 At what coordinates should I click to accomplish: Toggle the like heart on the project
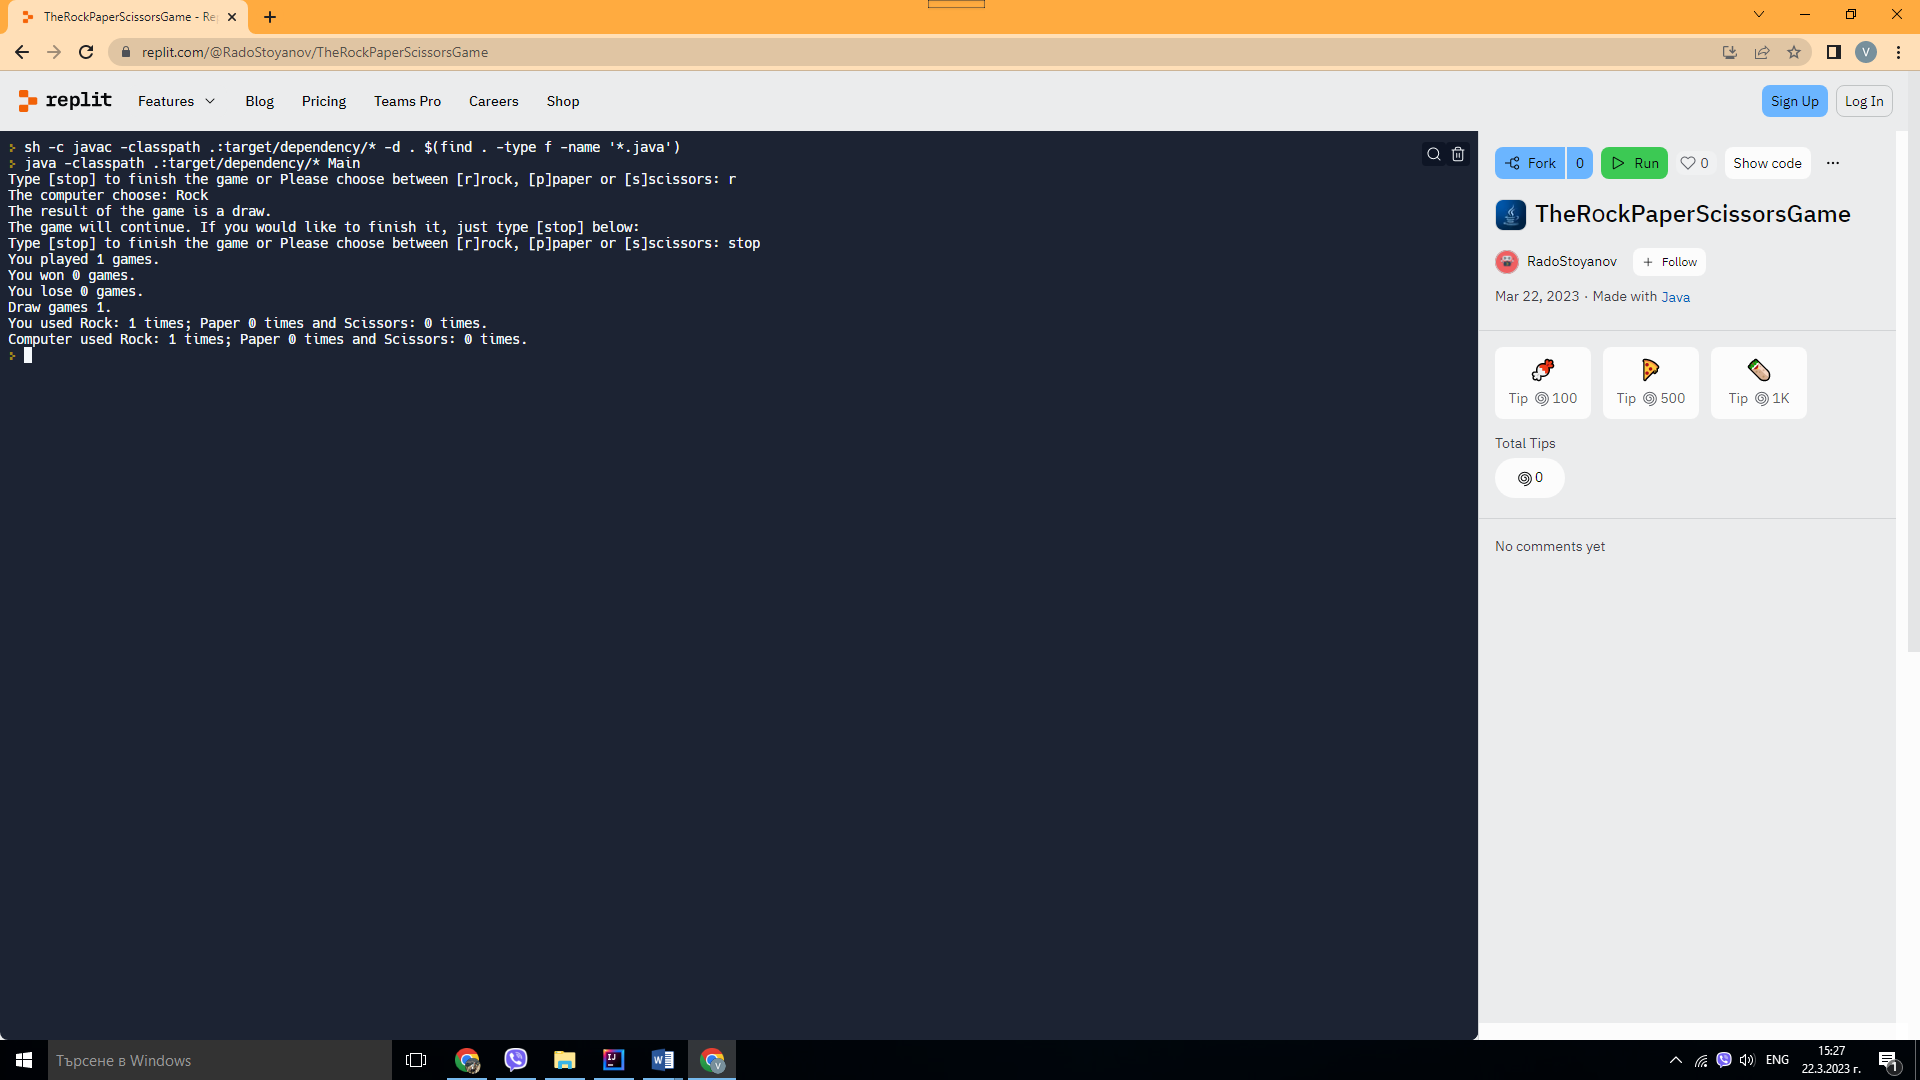pos(1689,162)
